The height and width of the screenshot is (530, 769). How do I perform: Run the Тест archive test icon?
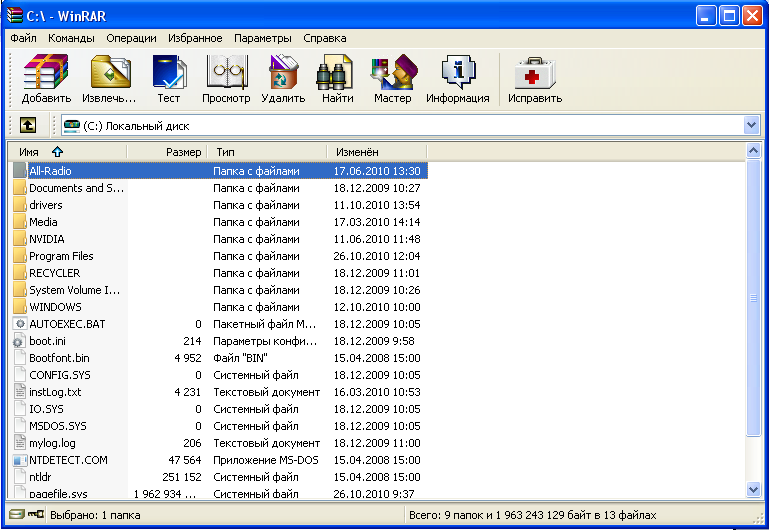[x=169, y=72]
